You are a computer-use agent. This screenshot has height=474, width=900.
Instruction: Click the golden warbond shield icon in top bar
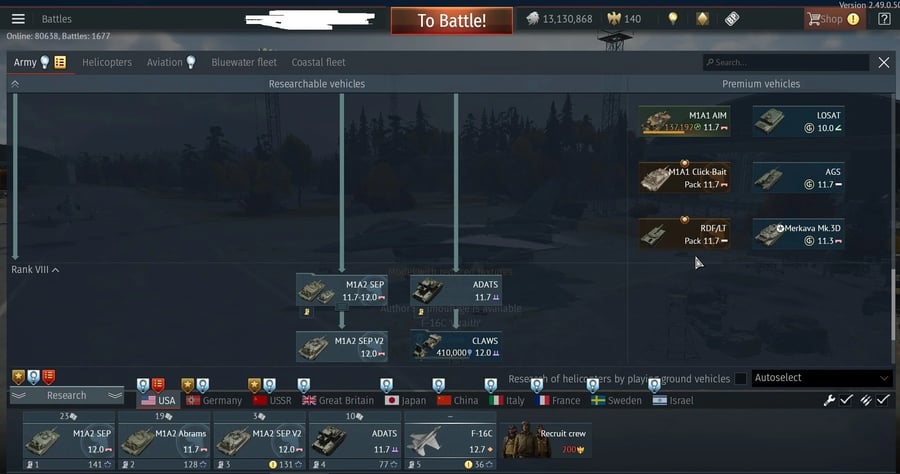pyautogui.click(x=703, y=19)
